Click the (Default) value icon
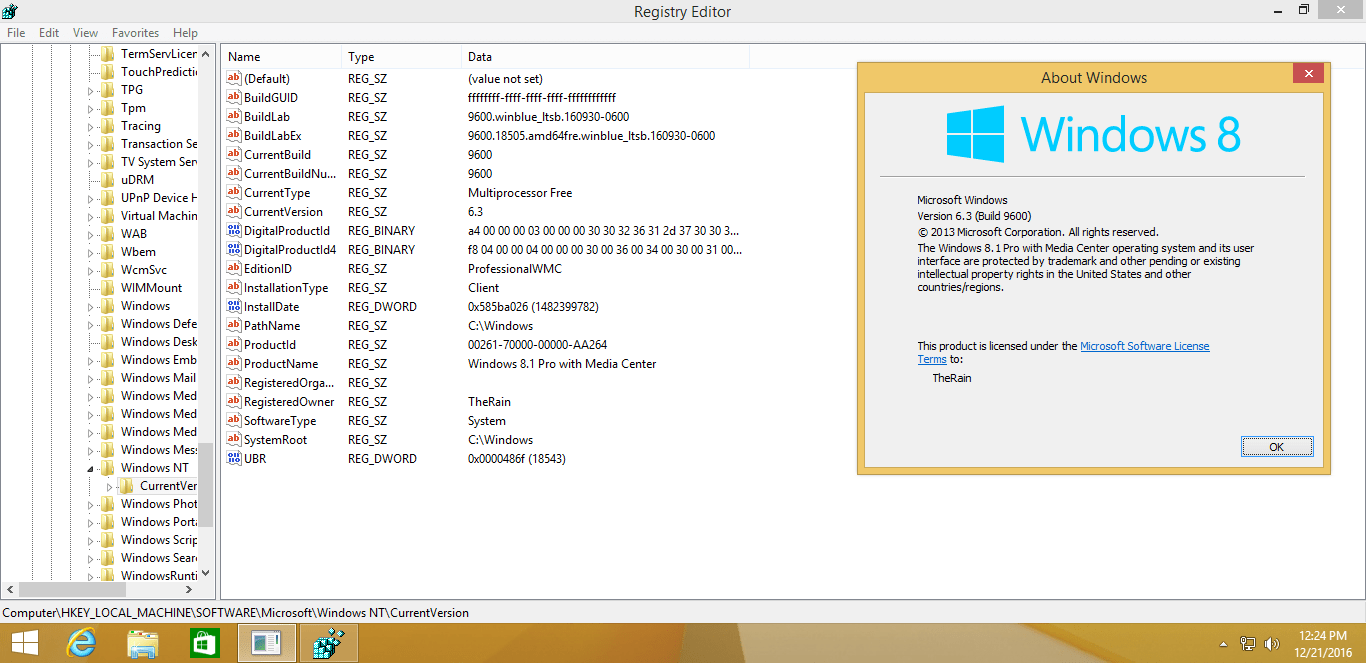This screenshot has width=1366, height=663. coord(235,79)
